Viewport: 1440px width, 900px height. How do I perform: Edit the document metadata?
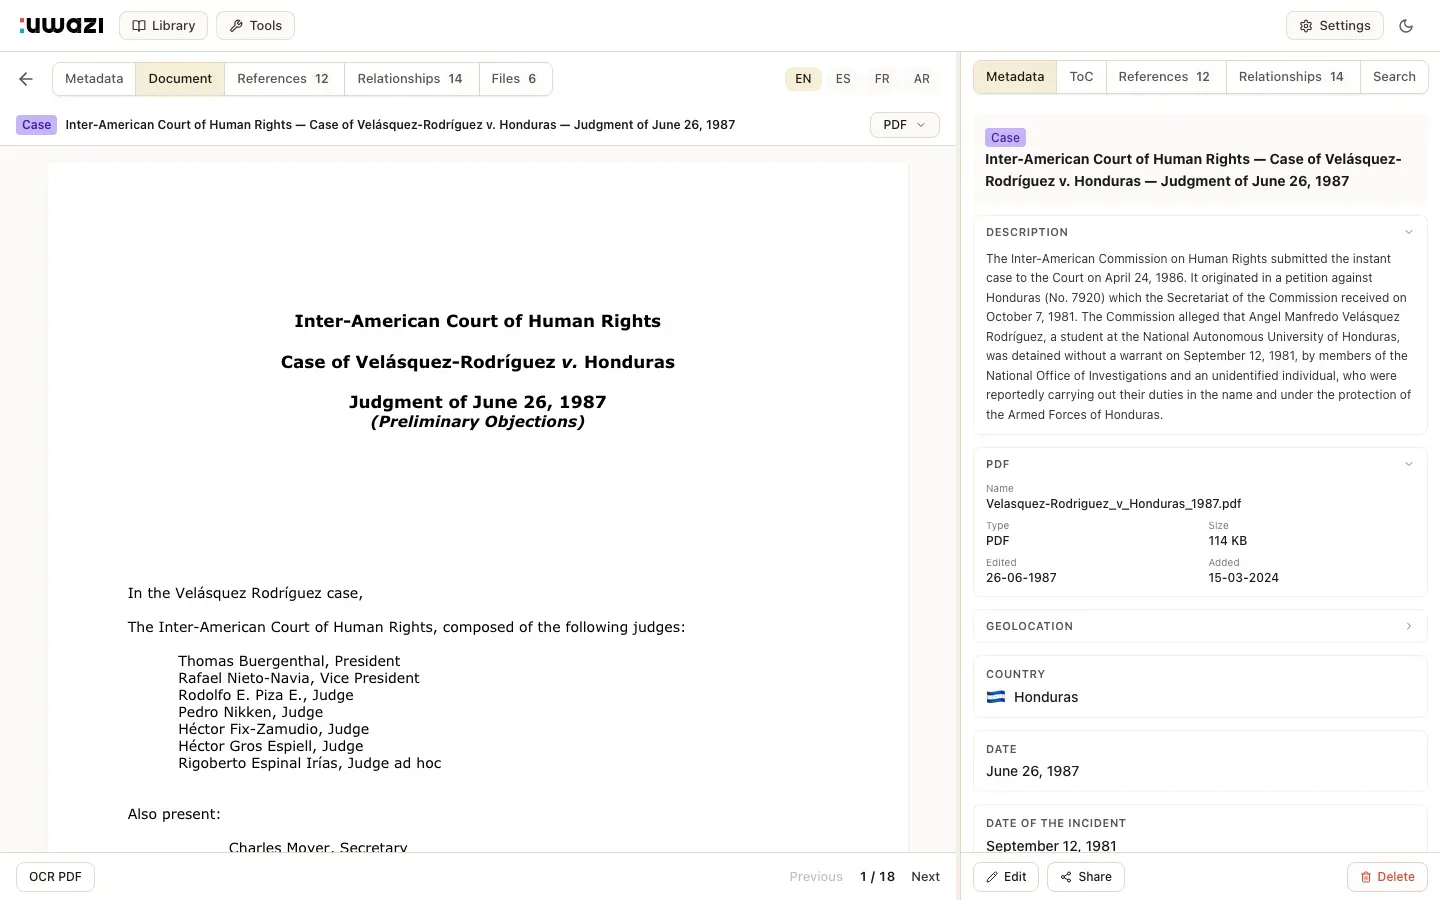click(1006, 877)
